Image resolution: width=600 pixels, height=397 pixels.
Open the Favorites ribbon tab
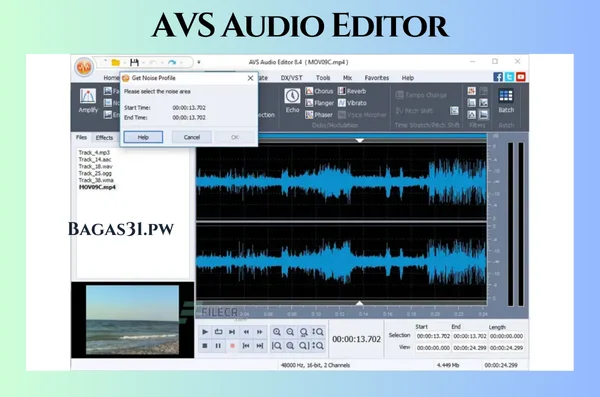tap(377, 78)
